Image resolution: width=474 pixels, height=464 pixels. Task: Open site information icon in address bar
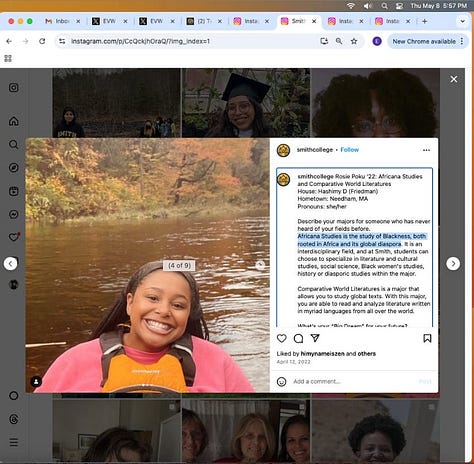point(62,41)
